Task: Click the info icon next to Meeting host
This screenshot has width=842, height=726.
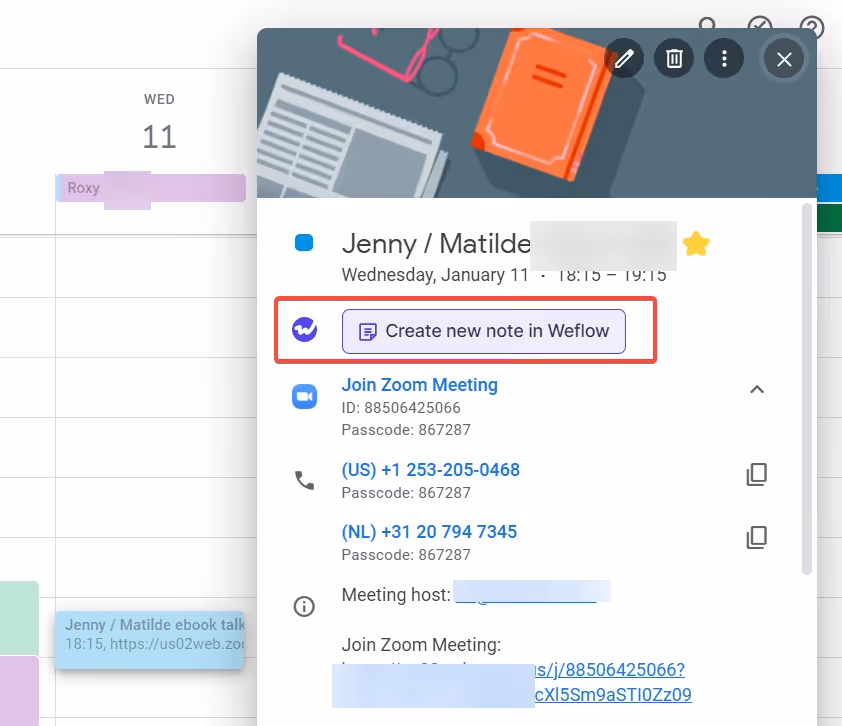Action: pos(304,606)
